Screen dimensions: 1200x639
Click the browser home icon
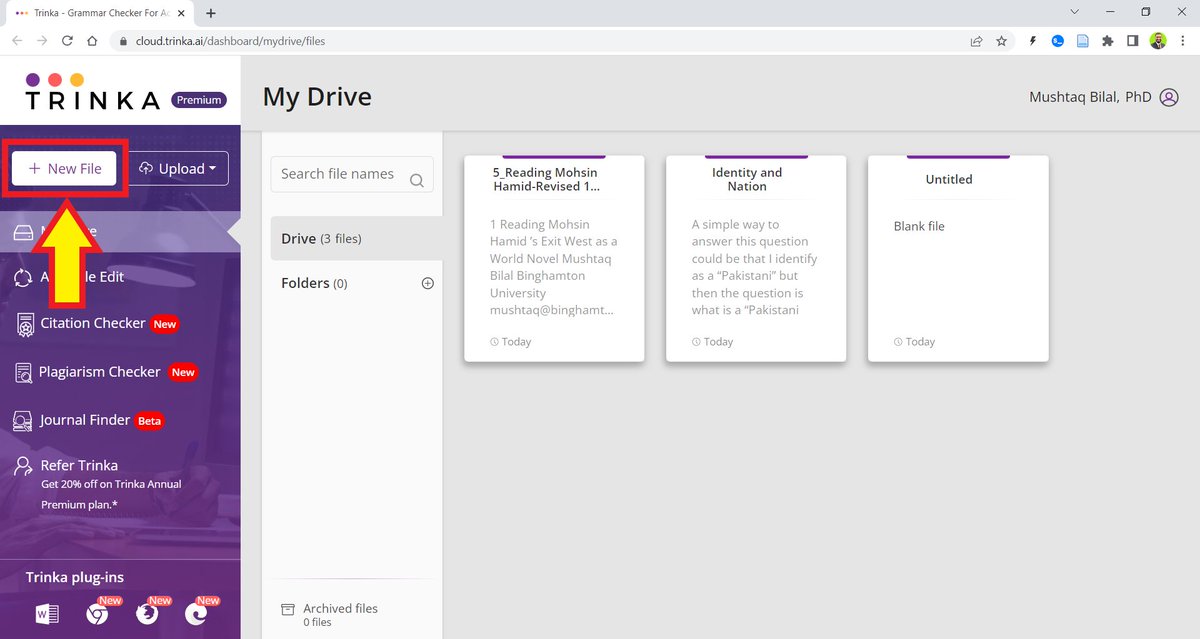(92, 41)
